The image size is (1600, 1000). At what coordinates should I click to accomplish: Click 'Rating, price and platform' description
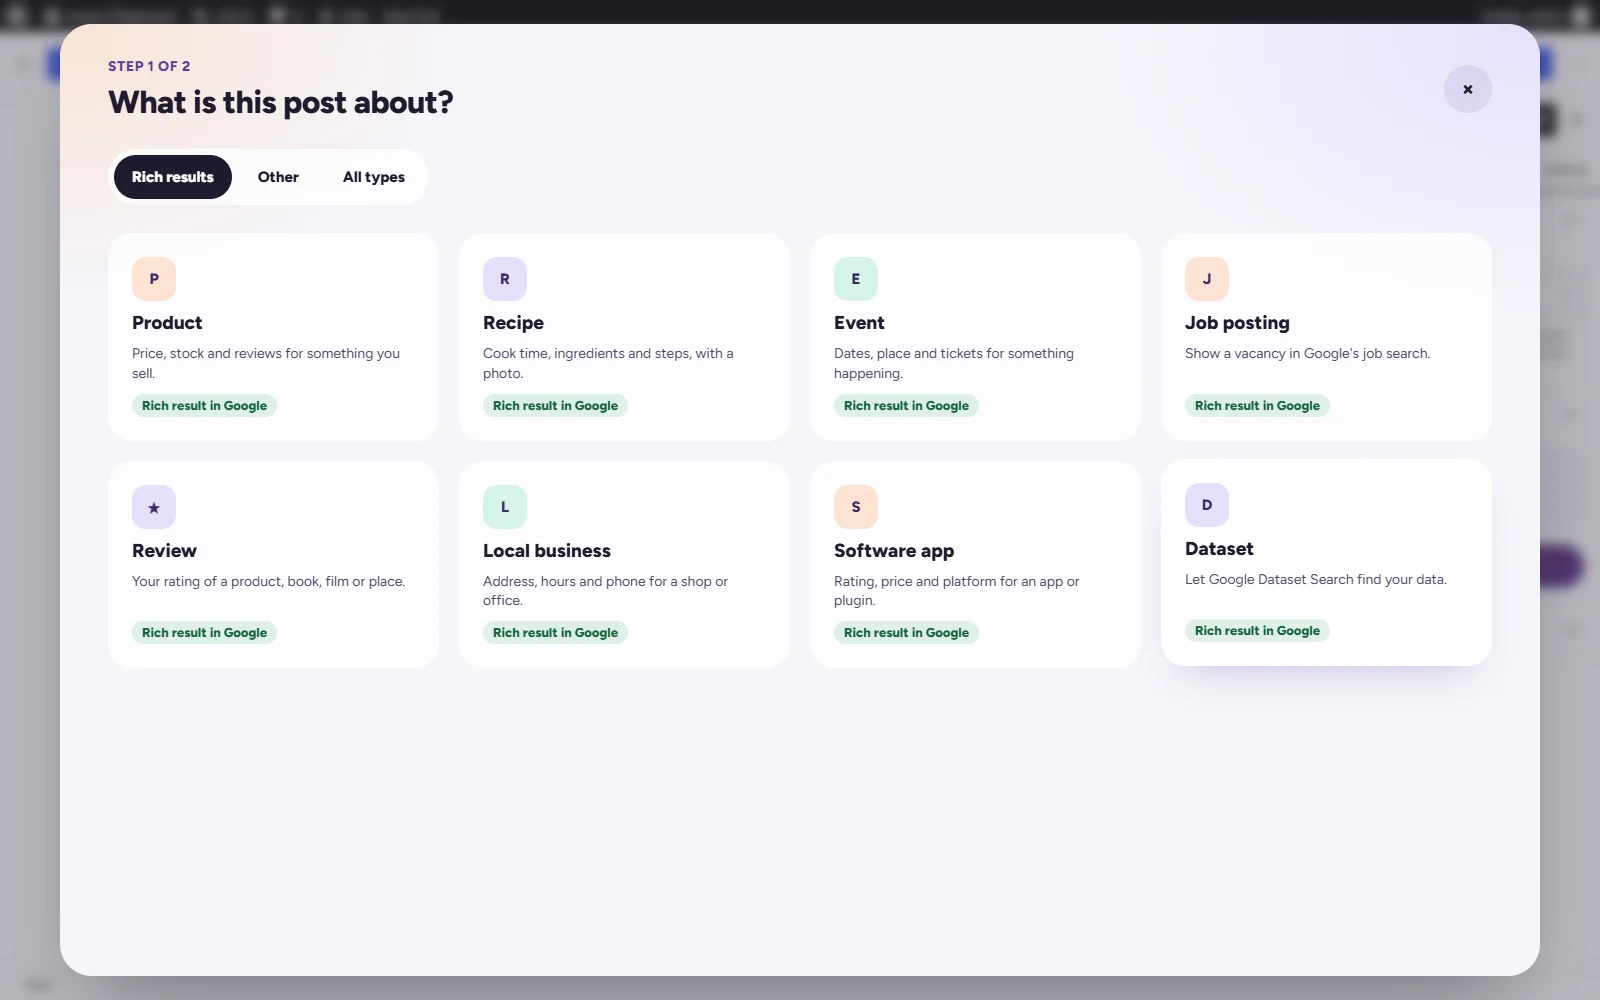tap(957, 591)
